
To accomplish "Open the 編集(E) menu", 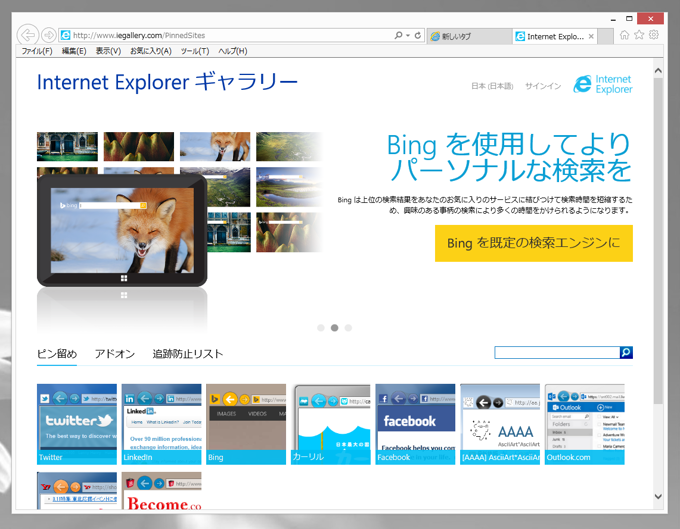I will point(74,51).
